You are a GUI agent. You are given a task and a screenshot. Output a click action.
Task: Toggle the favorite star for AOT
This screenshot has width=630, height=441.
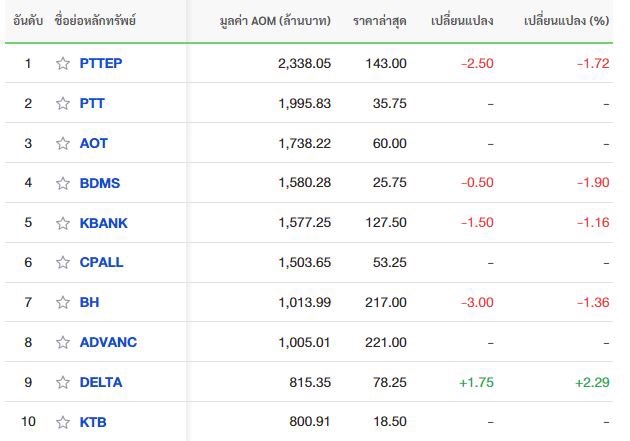click(63, 143)
